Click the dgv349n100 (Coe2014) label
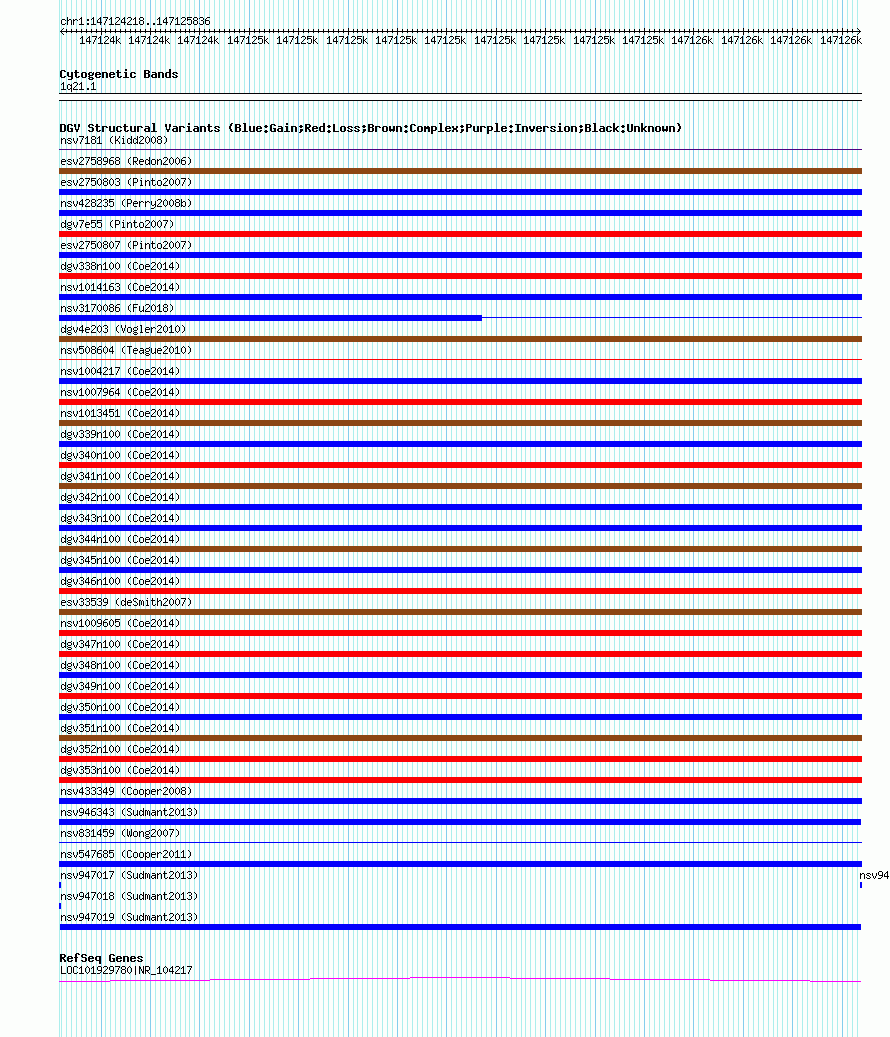The height and width of the screenshot is (1037, 890). pos(120,686)
